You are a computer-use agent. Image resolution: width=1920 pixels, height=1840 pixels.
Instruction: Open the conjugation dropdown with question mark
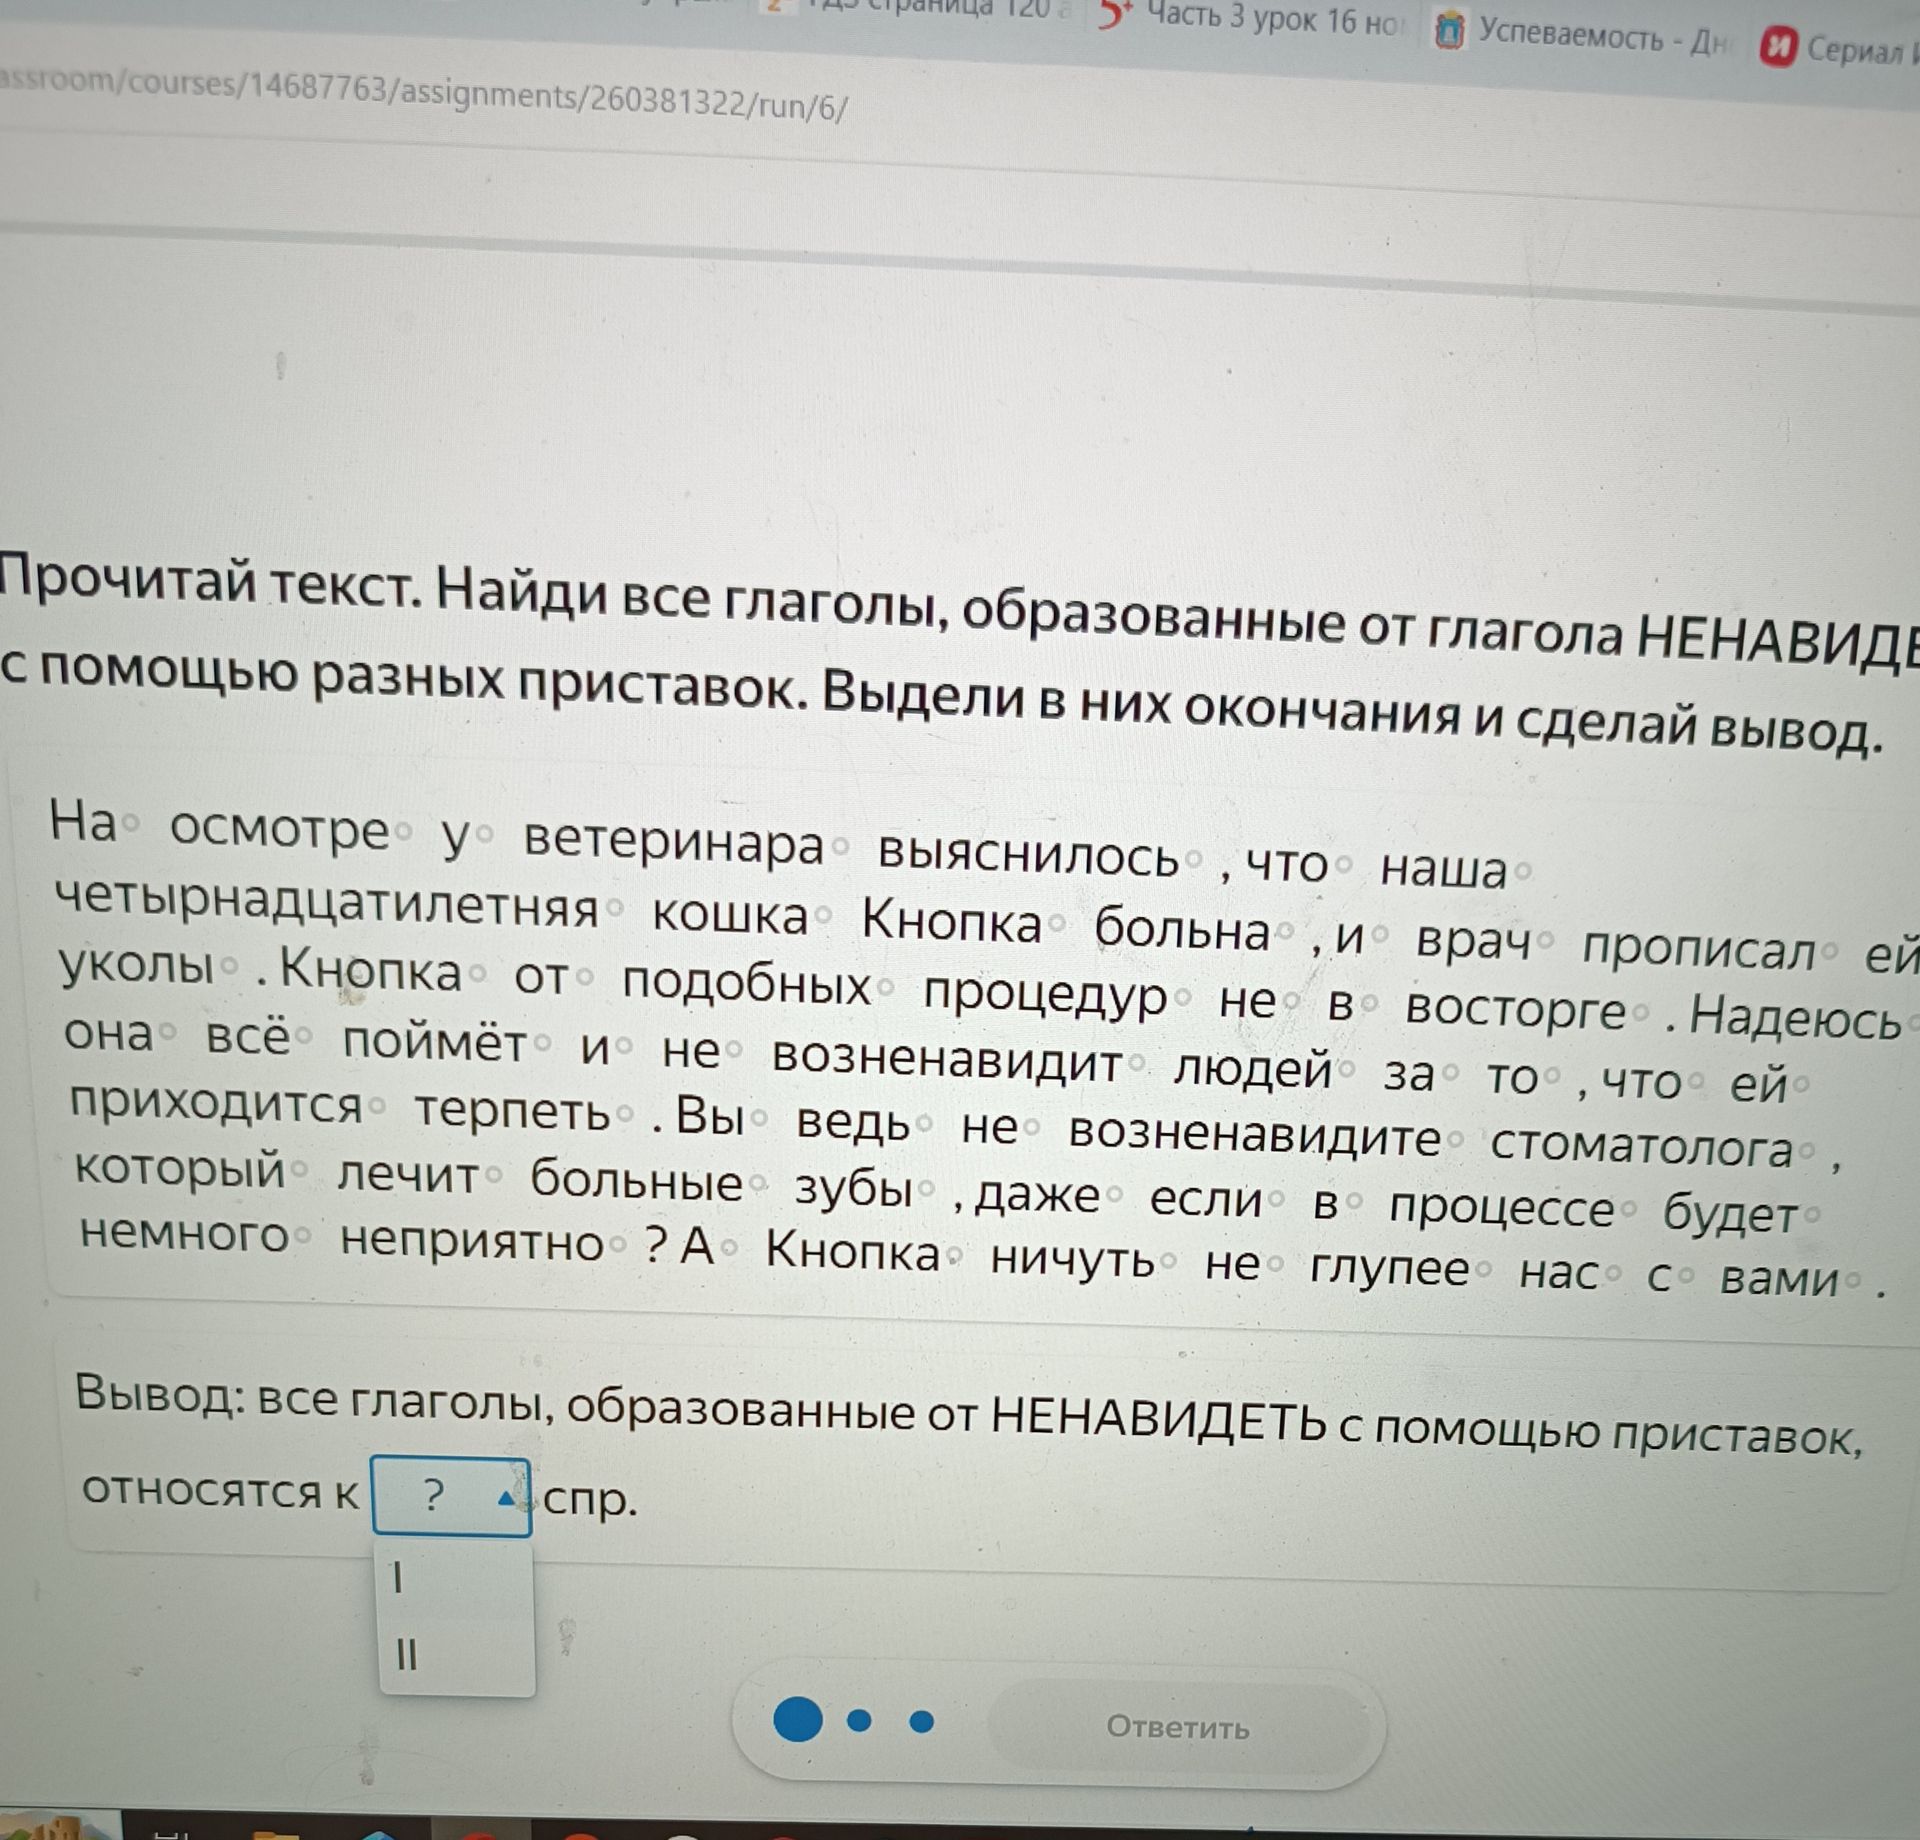pos(451,1496)
